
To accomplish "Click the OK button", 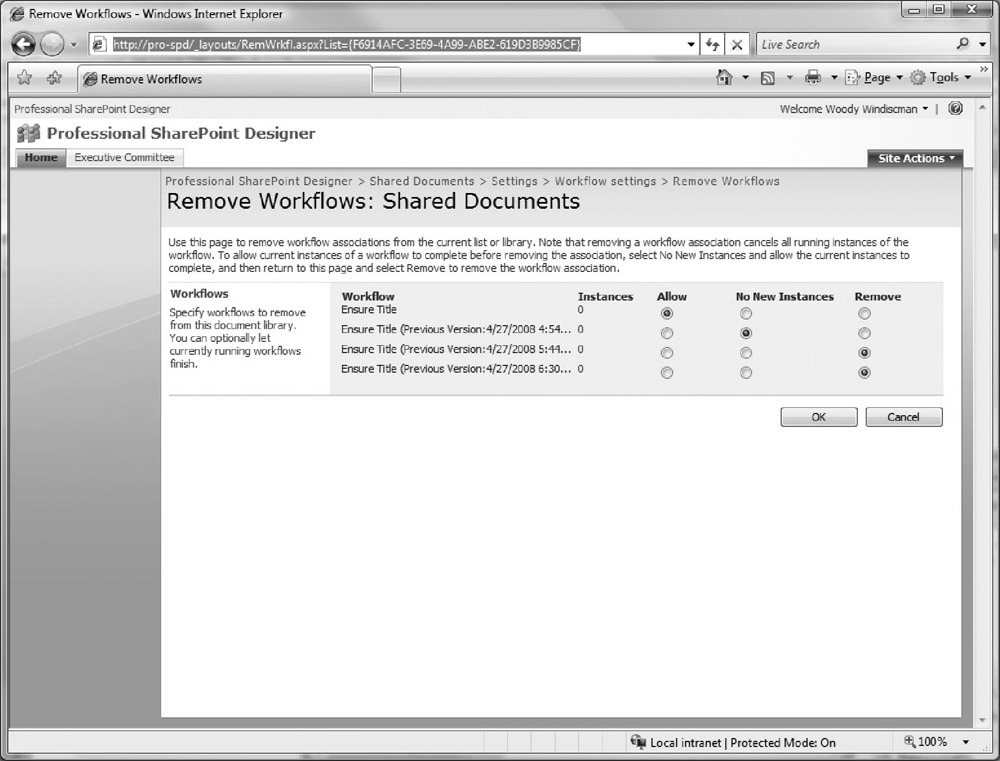I will coord(819,417).
